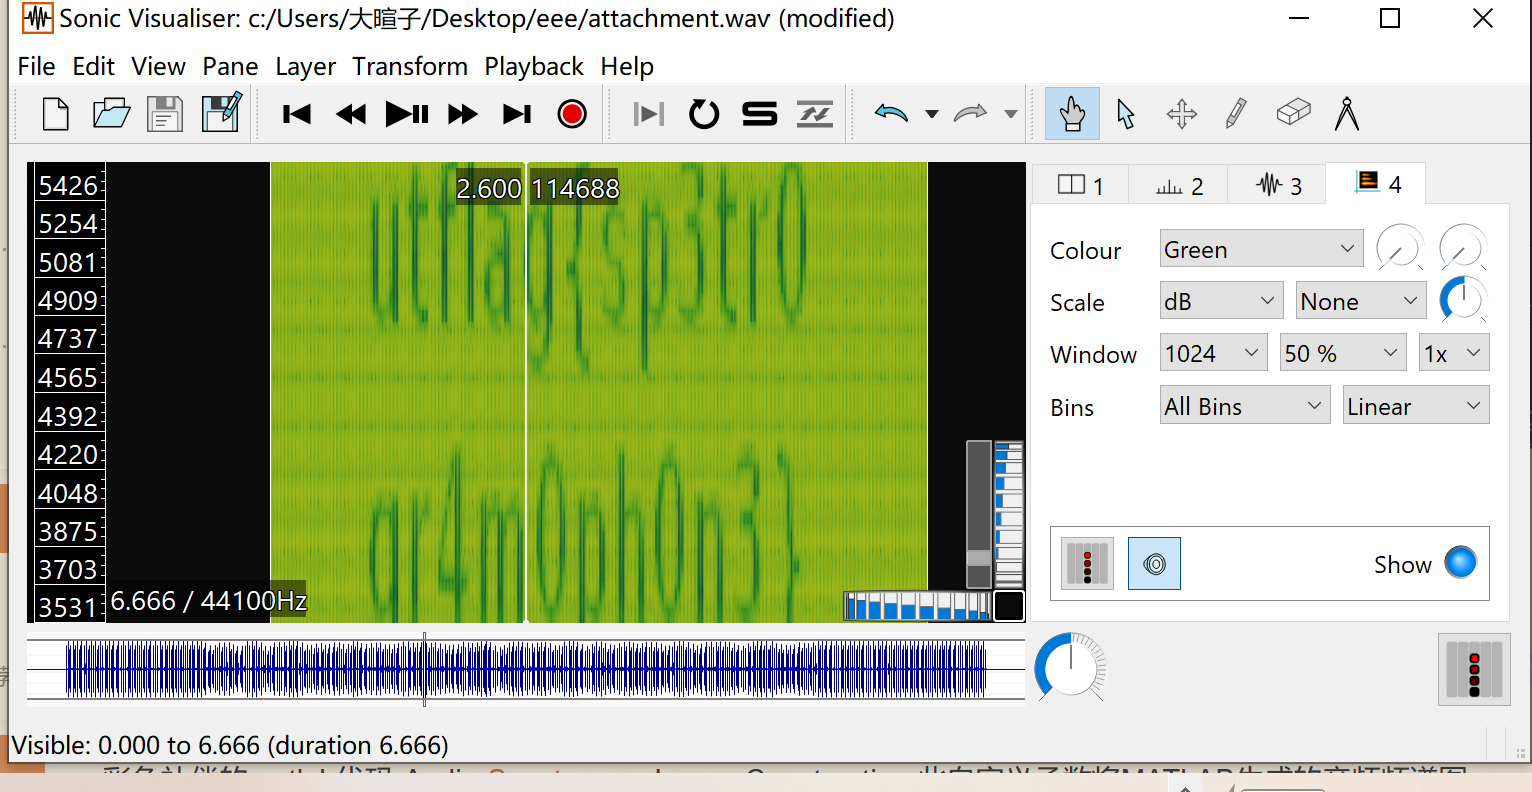Click the black reset zoom square button
Viewport: 1532px width, 792px height.
(x=1009, y=605)
